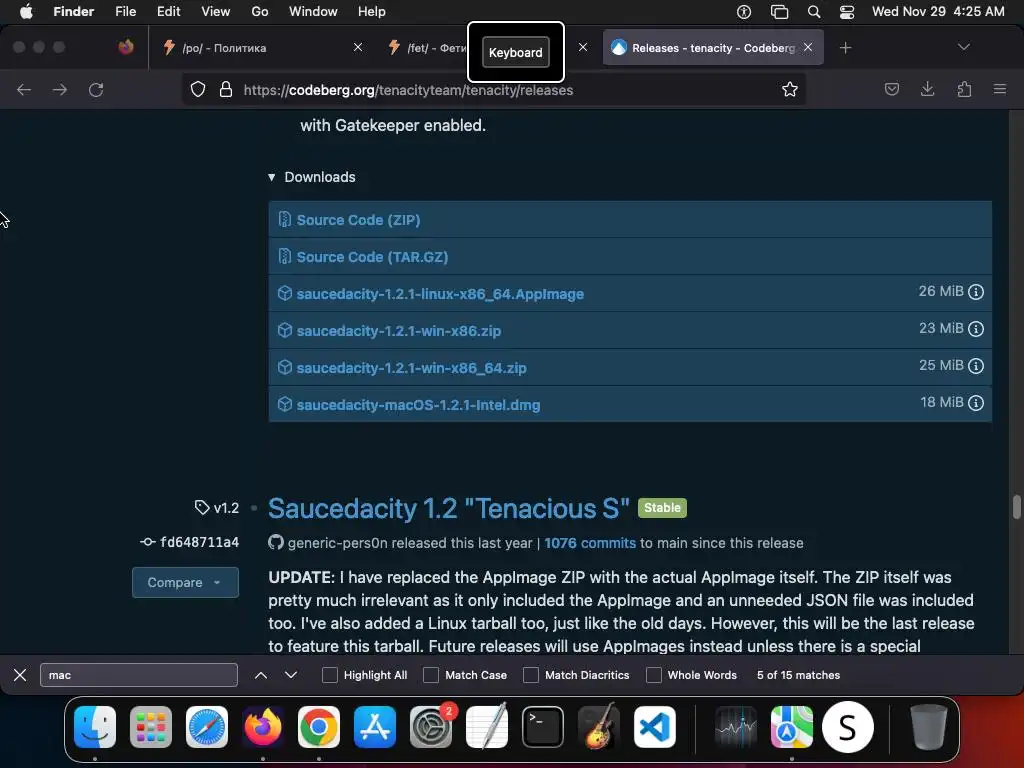Open the Compare dropdown
1024x768 pixels.
(x=185, y=582)
